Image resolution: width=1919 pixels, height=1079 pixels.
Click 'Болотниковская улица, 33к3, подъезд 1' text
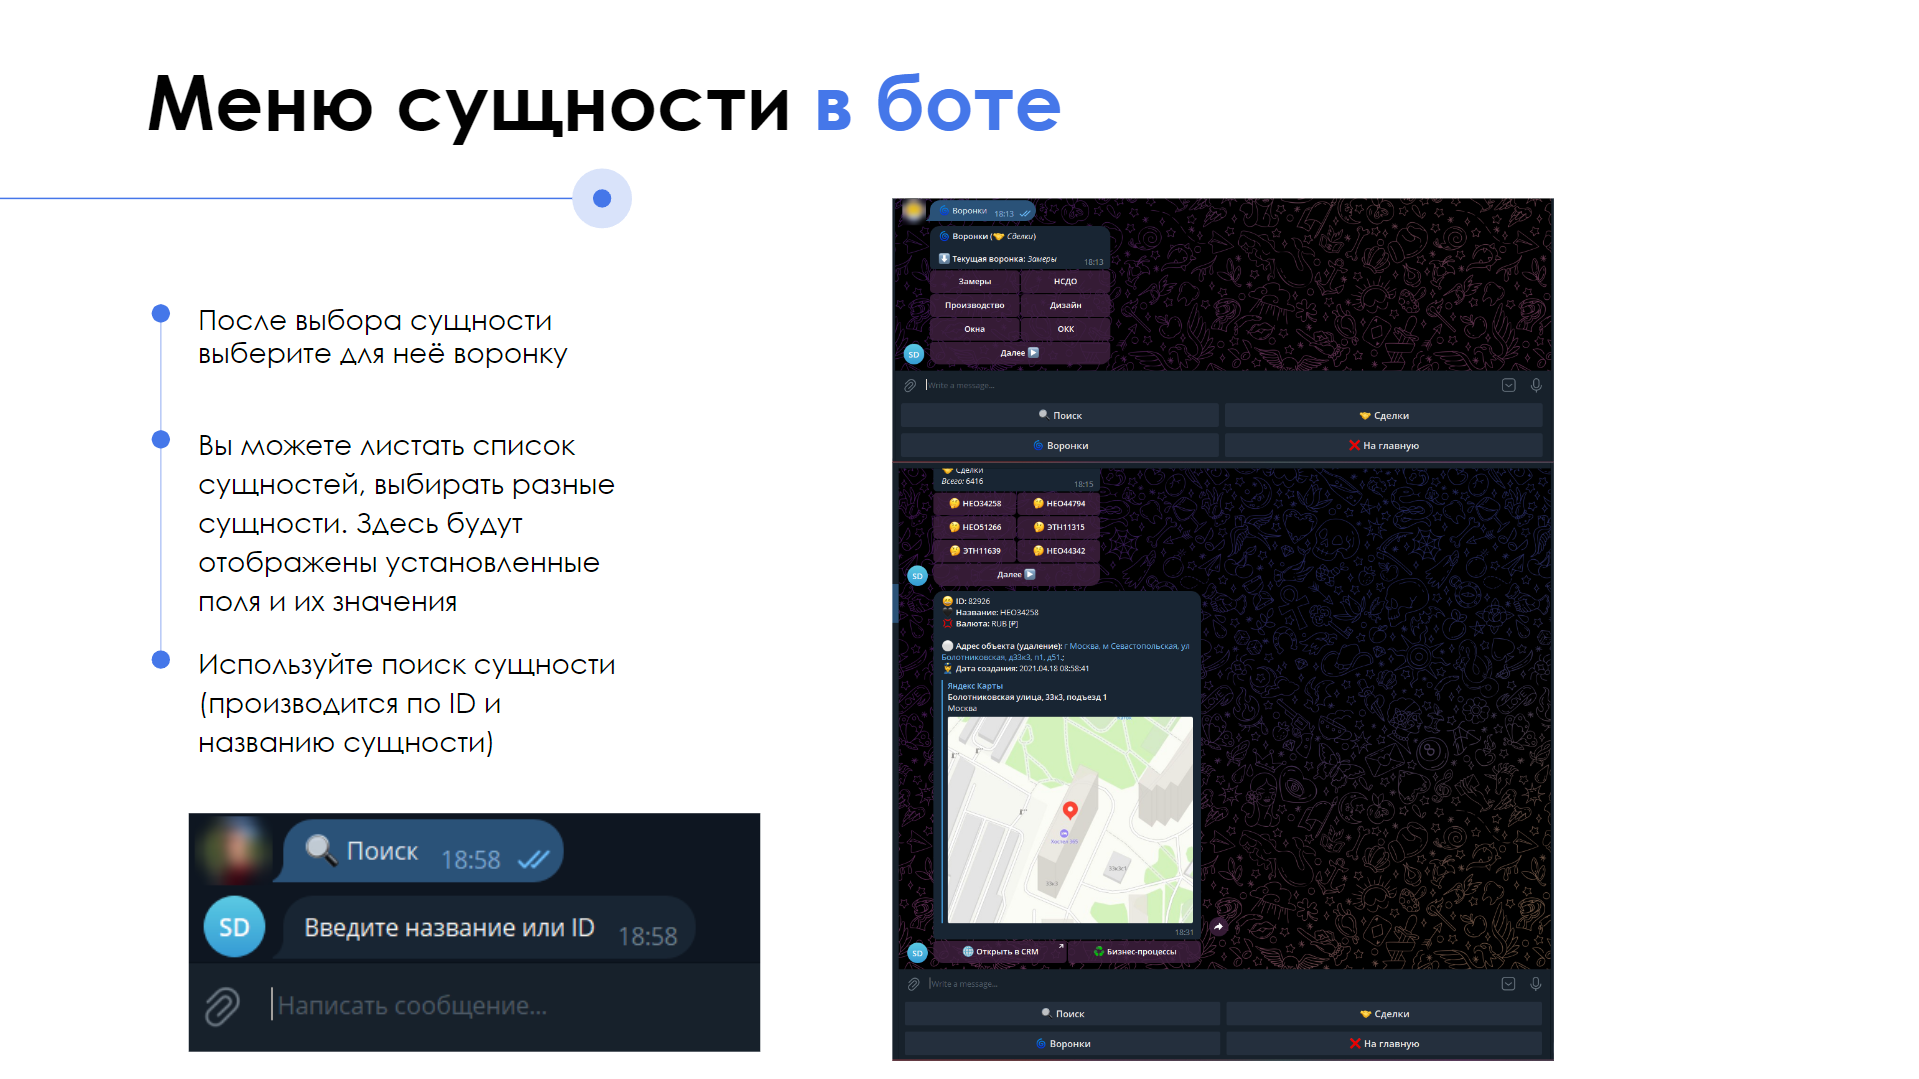1027,697
